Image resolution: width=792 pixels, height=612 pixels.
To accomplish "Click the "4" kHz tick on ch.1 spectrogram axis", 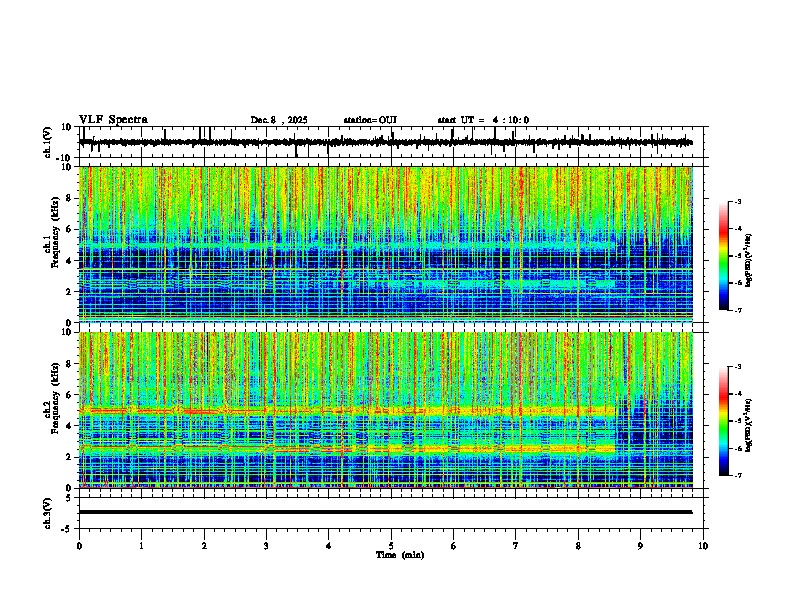I will pos(70,261).
